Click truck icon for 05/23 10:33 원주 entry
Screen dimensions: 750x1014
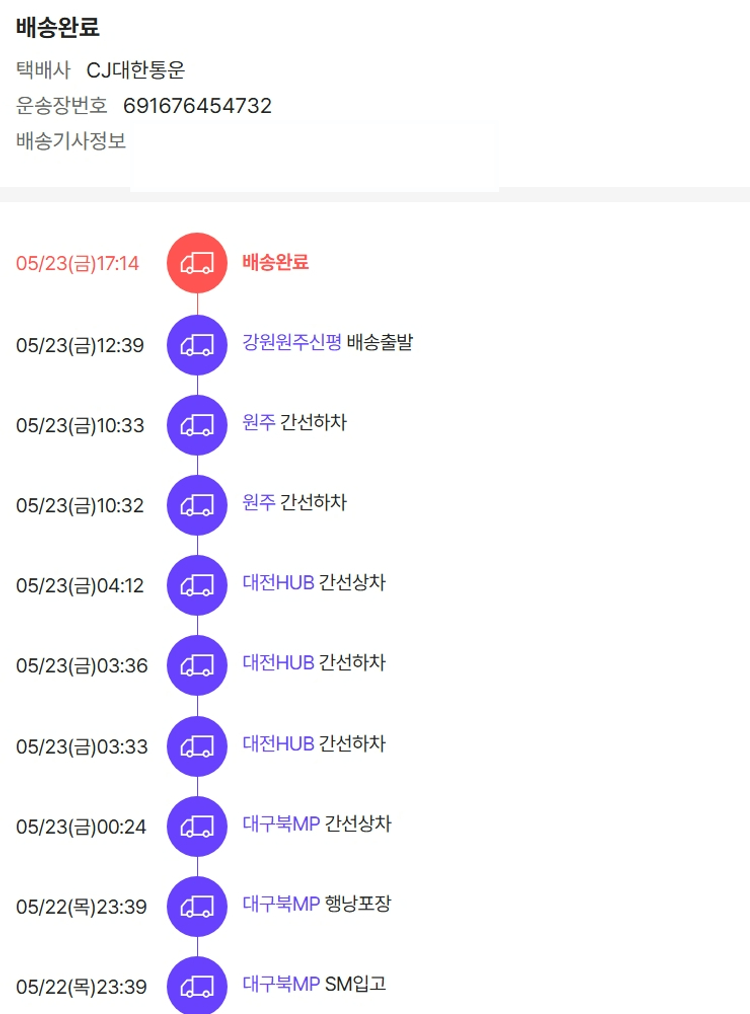coord(197,425)
